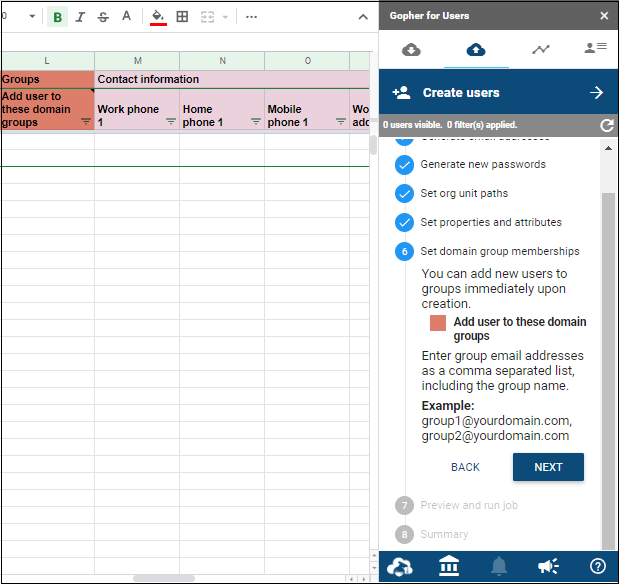Go to Set org unit paths step
Viewport: 619px width, 584px height.
click(x=464, y=193)
